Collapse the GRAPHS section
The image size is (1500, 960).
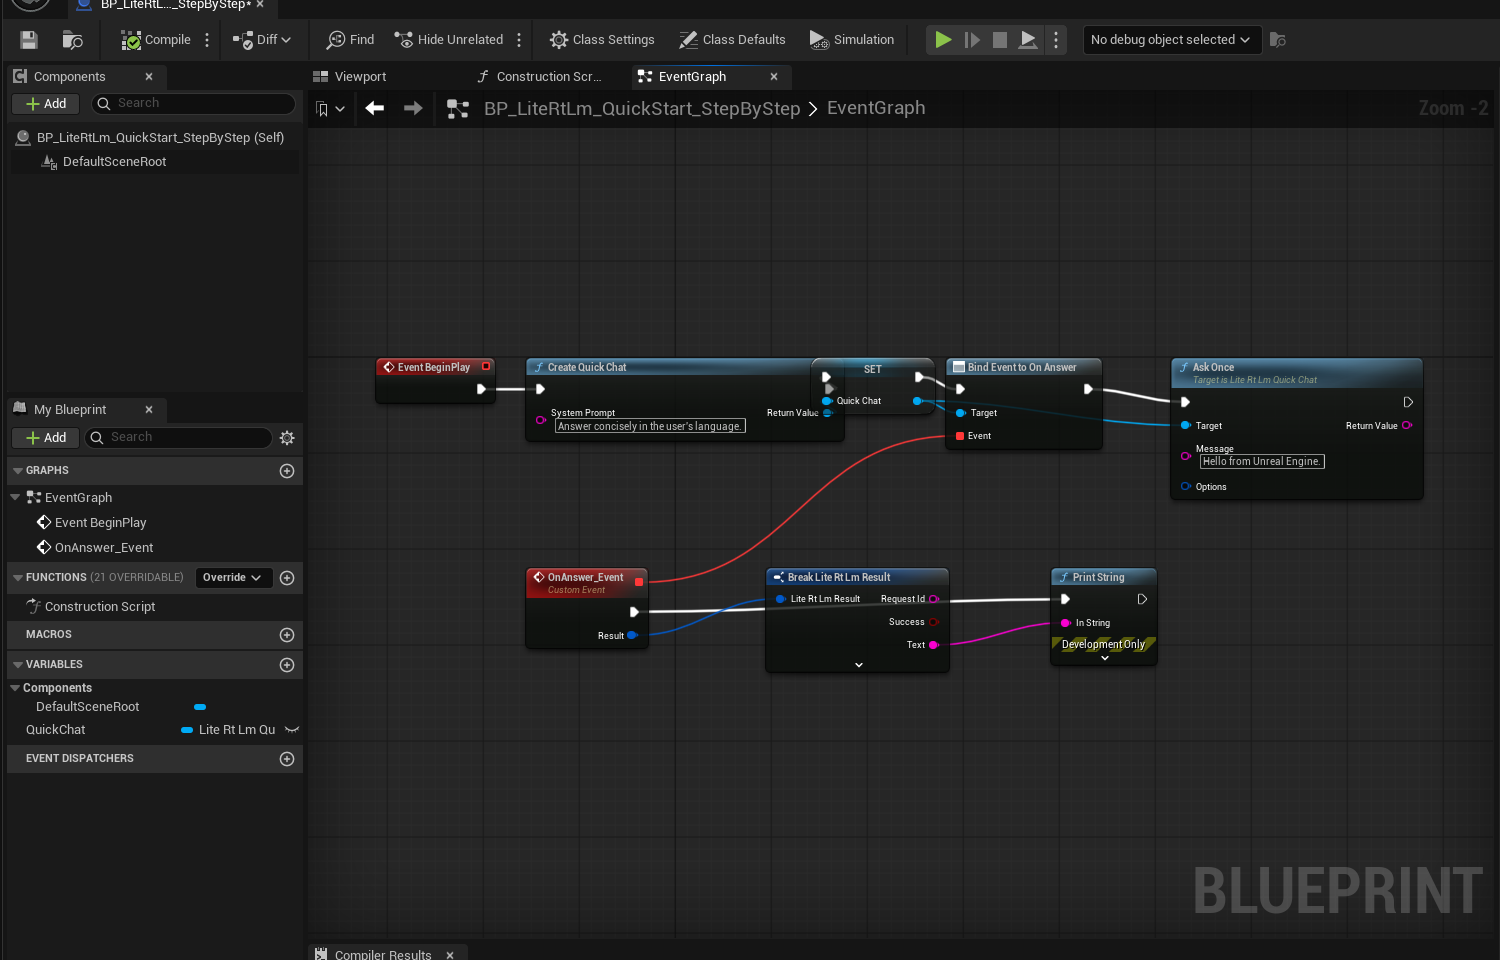click(x=17, y=470)
